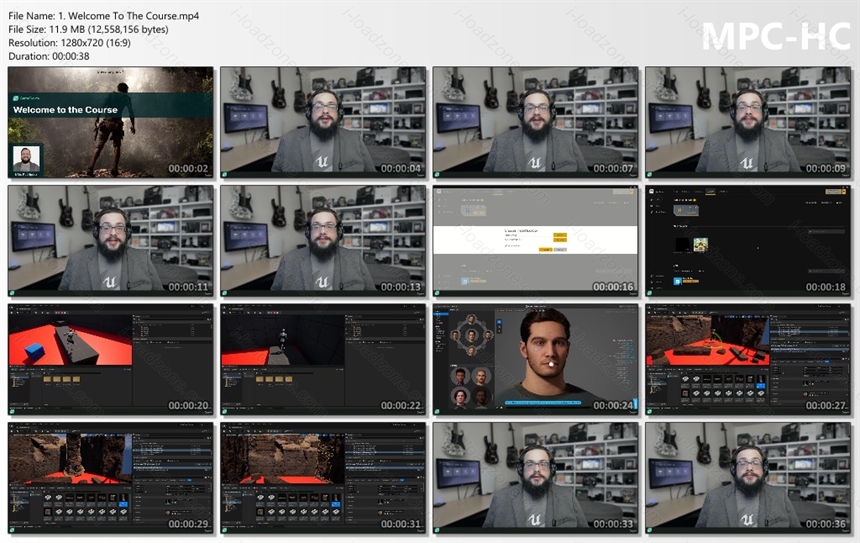Open the white dialog frame at 00:00:16
Image resolution: width=860 pixels, height=543 pixels.
pyautogui.click(x=535, y=241)
